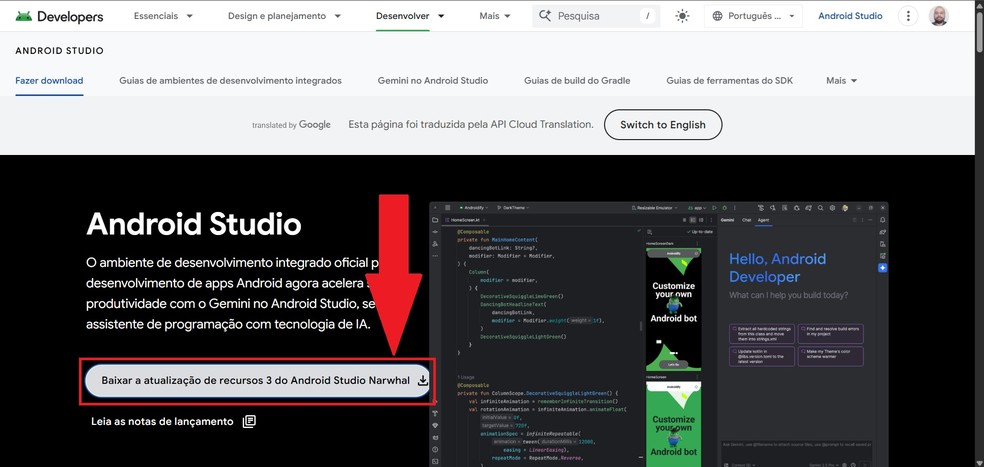Click the Gemini sparkle icon in IDE preview
Viewport: 984px width, 467px height.
[882, 268]
